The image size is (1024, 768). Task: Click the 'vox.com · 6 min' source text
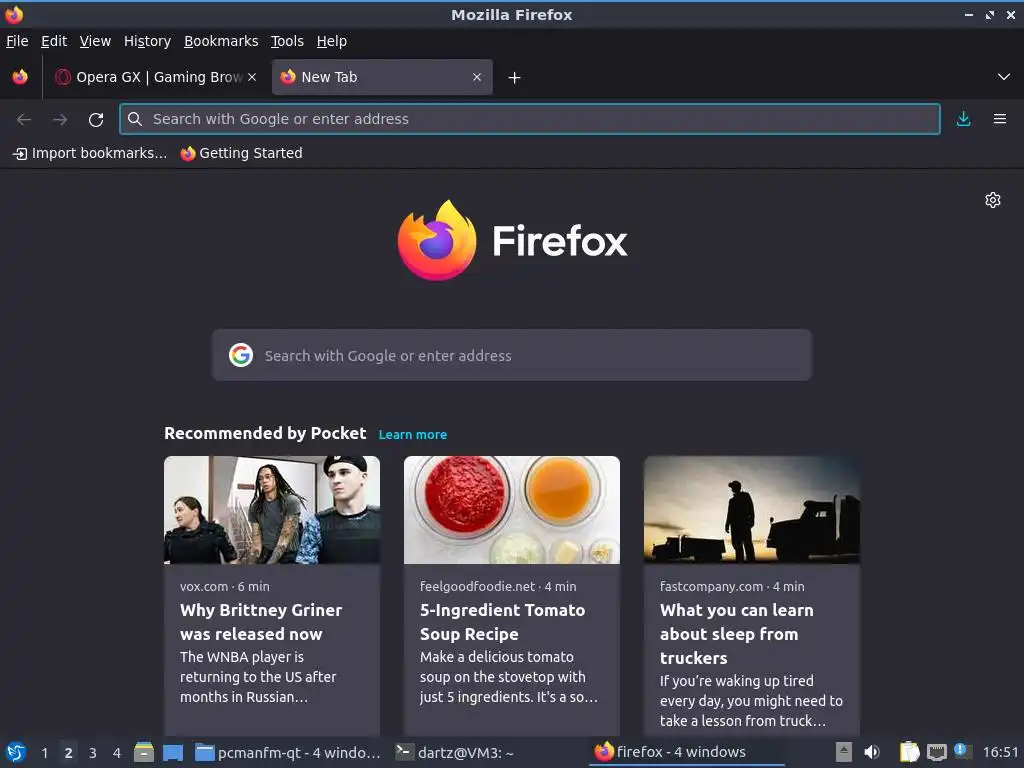(x=225, y=586)
